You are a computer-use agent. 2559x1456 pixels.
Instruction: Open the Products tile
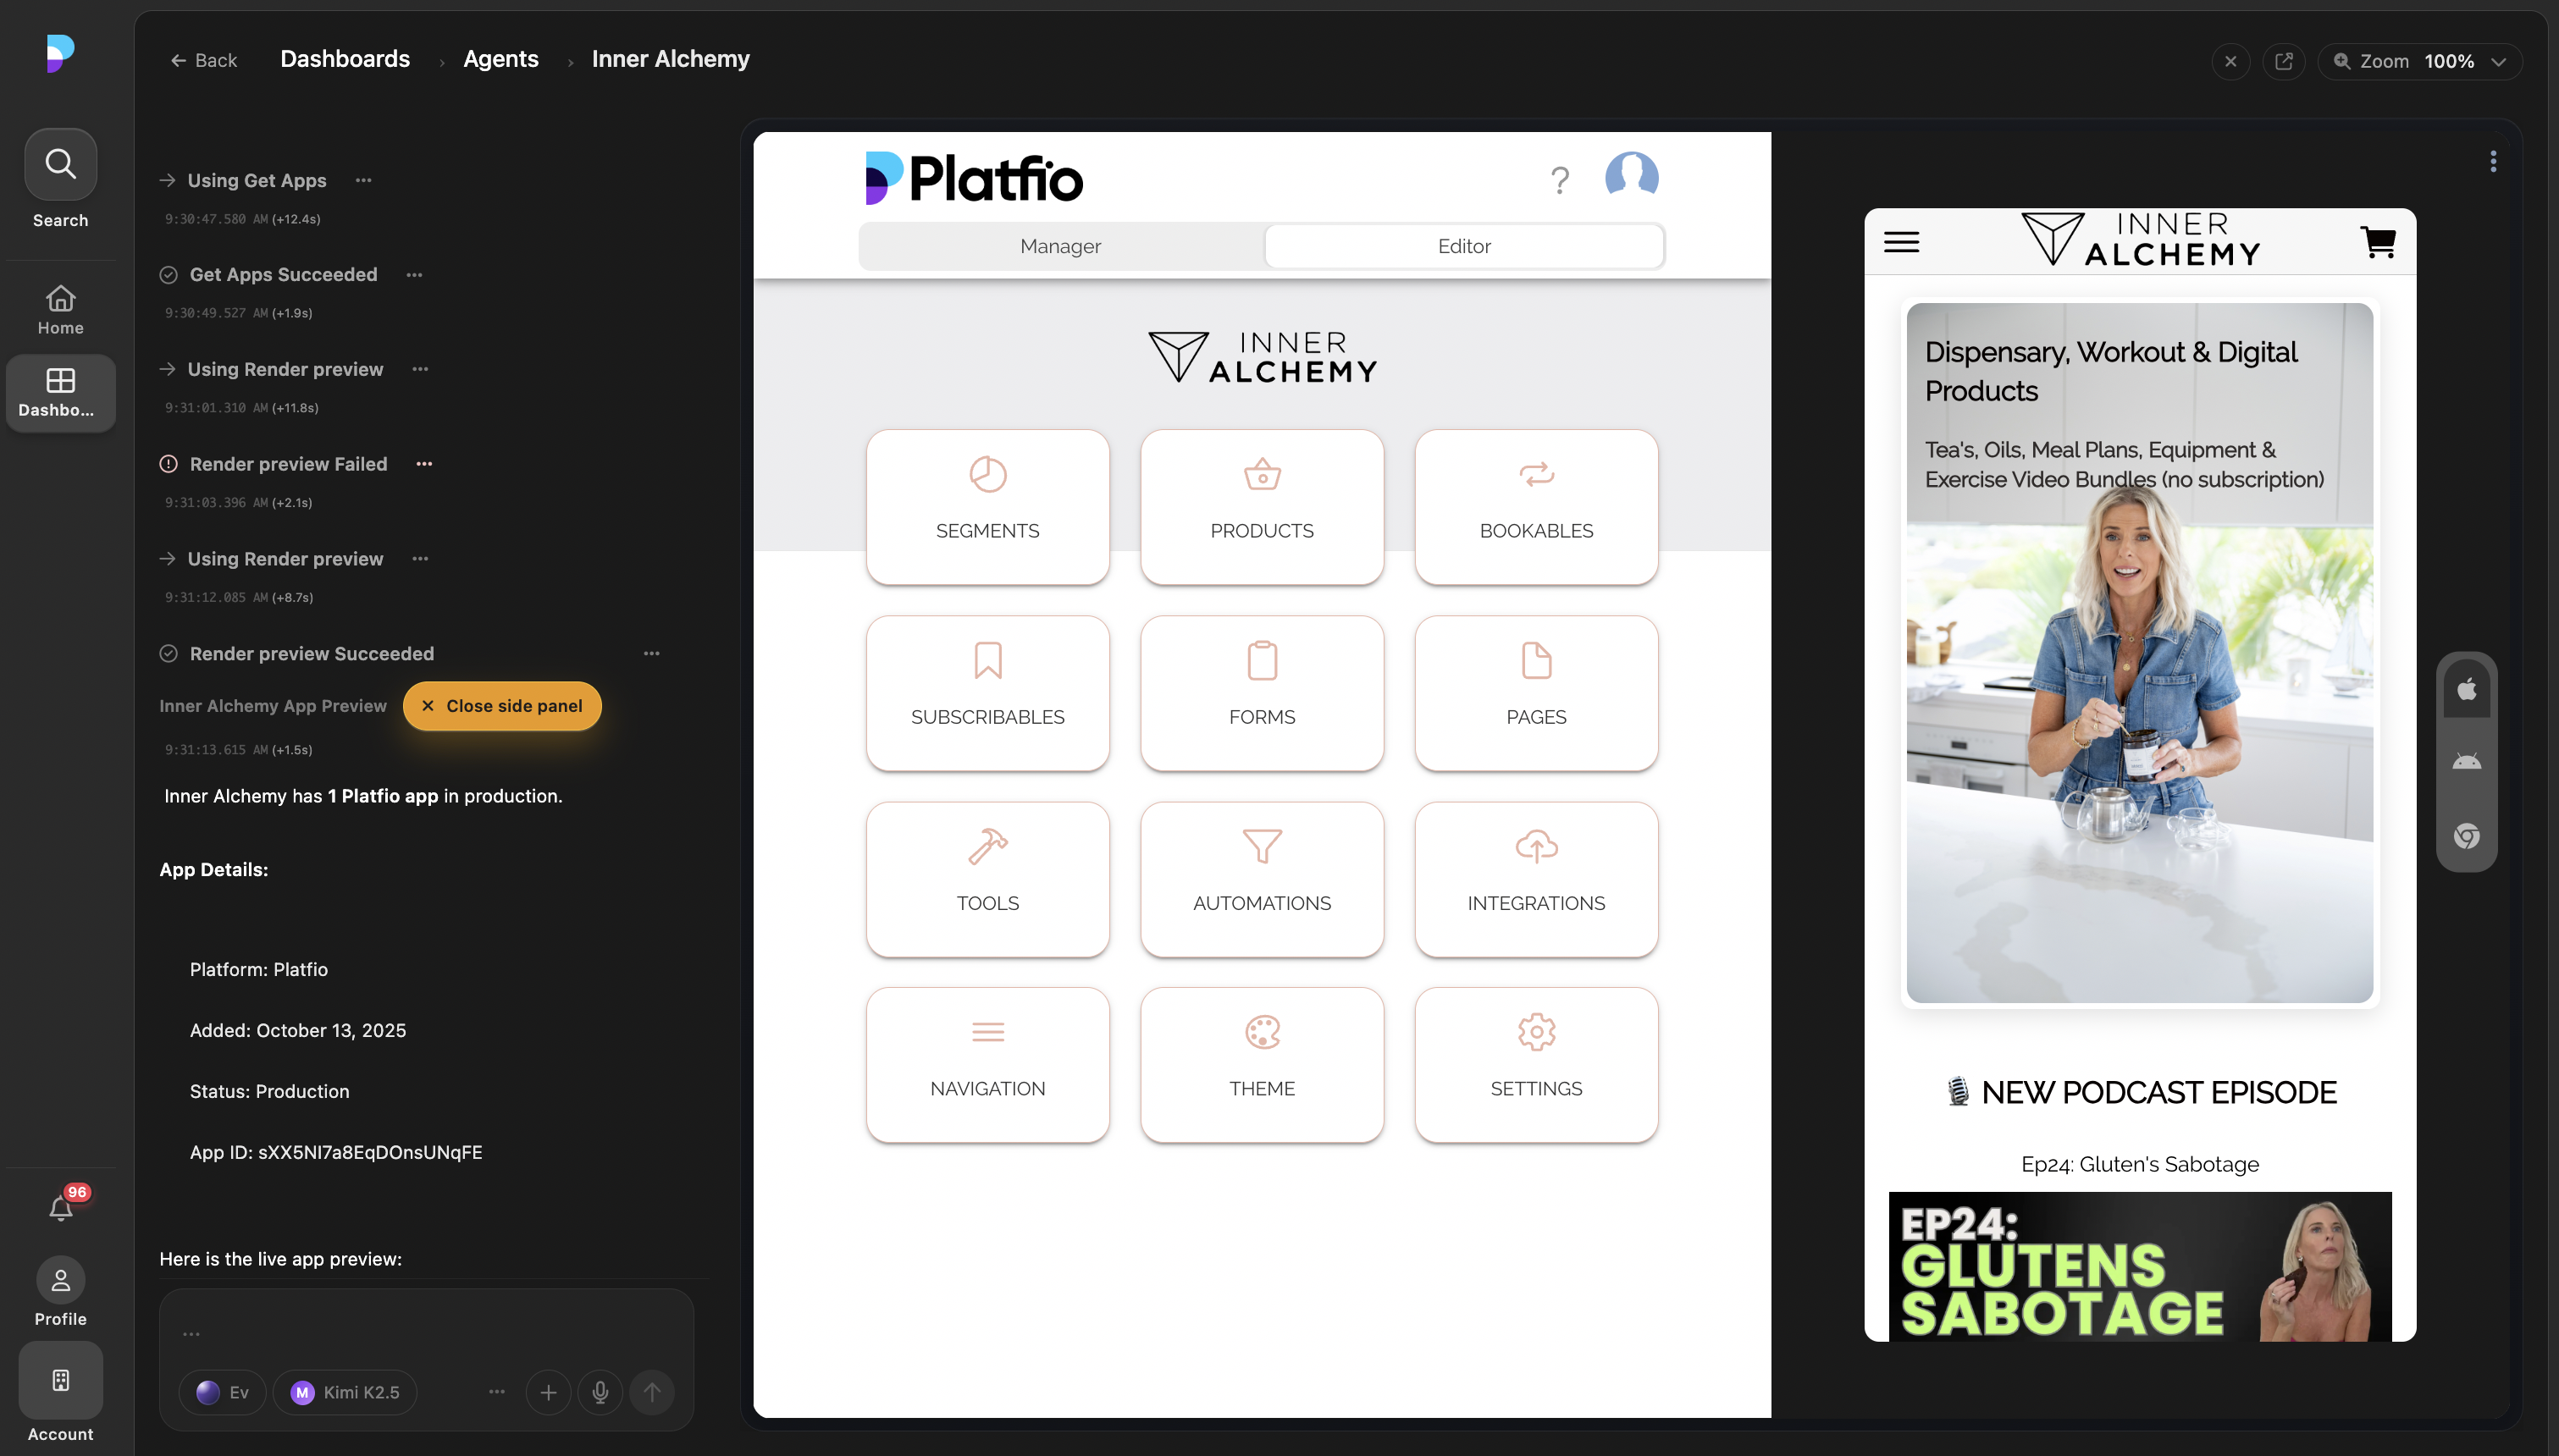1261,506
